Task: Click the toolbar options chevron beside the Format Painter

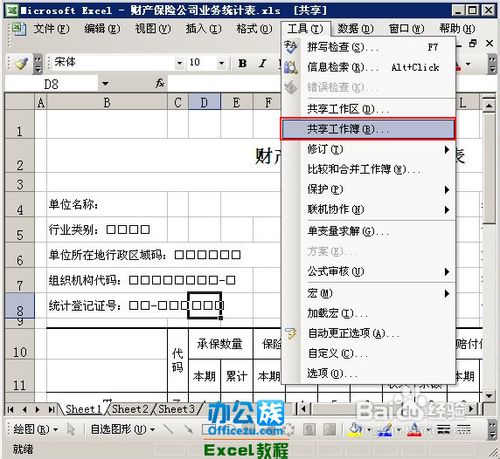Action: pyautogui.click(x=38, y=63)
